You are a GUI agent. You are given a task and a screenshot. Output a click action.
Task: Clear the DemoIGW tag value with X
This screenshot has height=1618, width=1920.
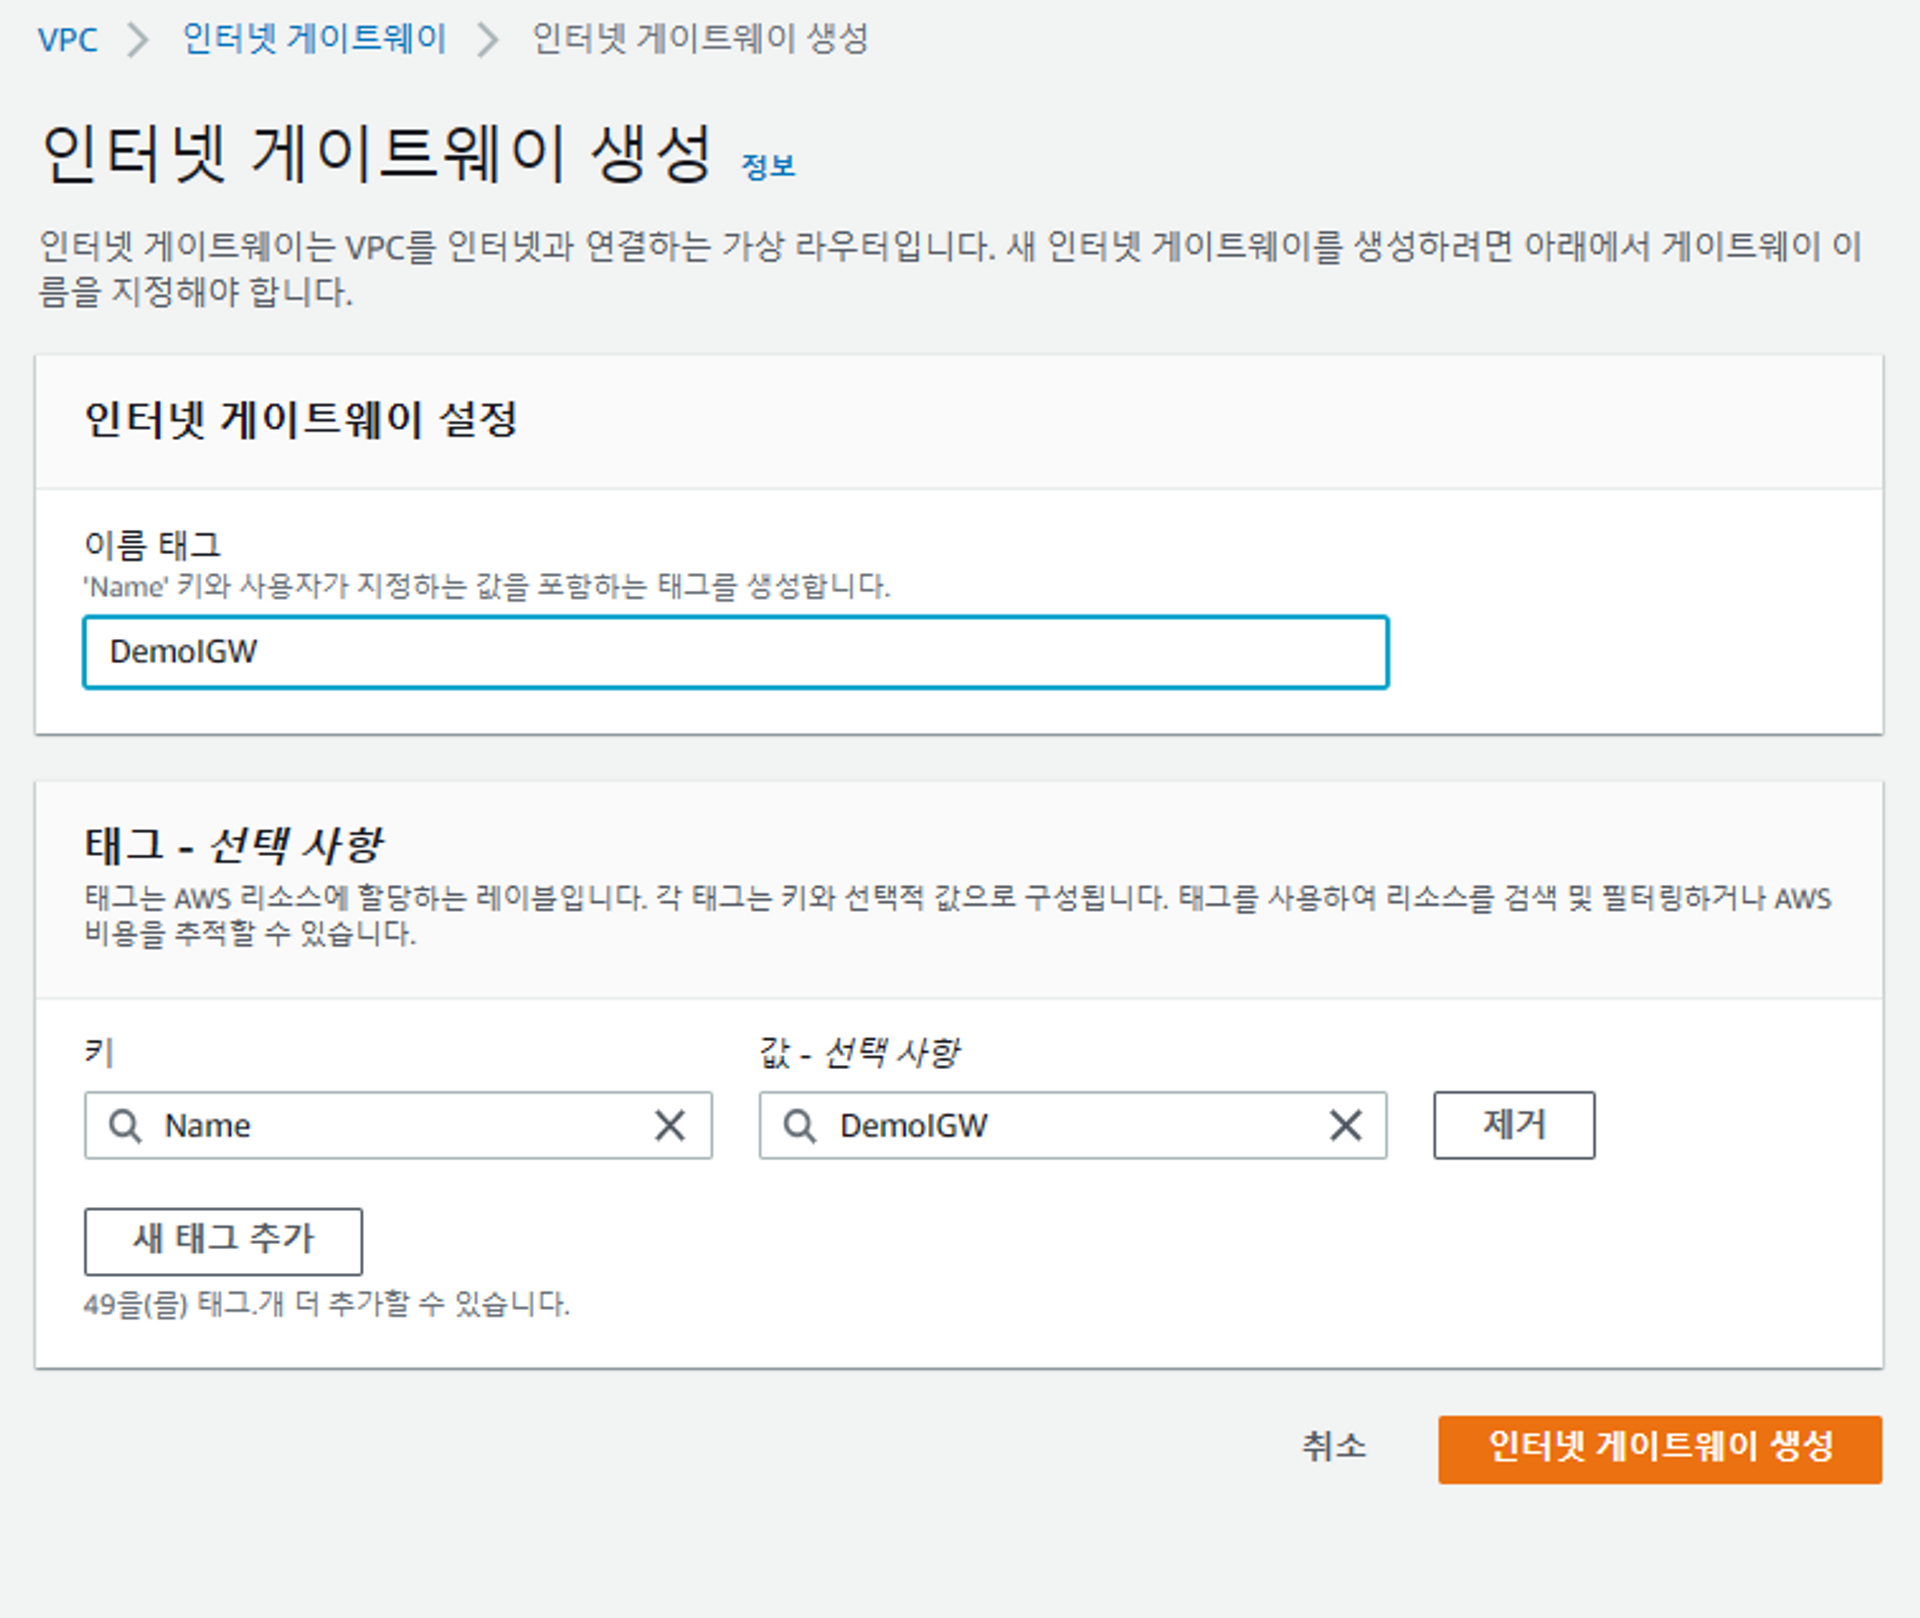click(1345, 1125)
